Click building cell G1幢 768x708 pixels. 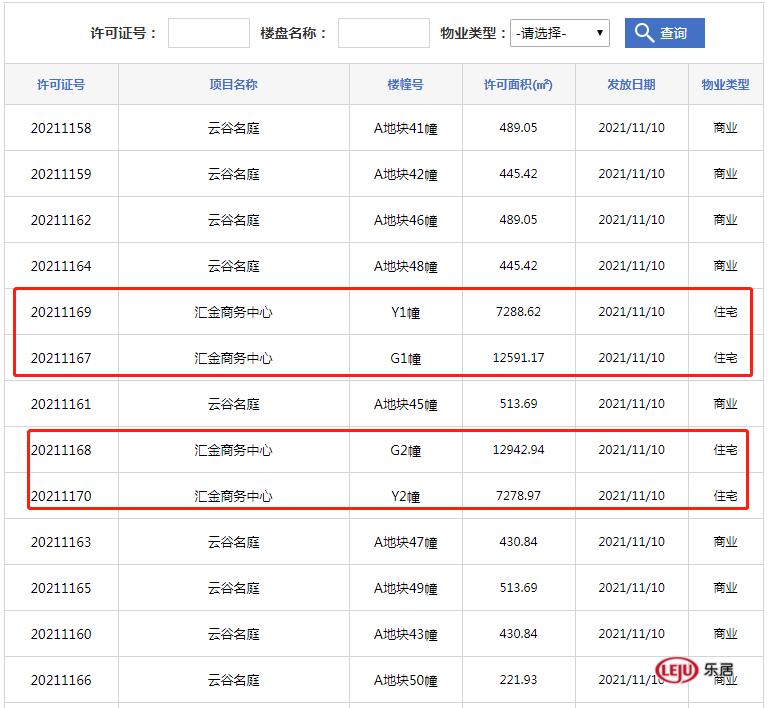[406, 358]
